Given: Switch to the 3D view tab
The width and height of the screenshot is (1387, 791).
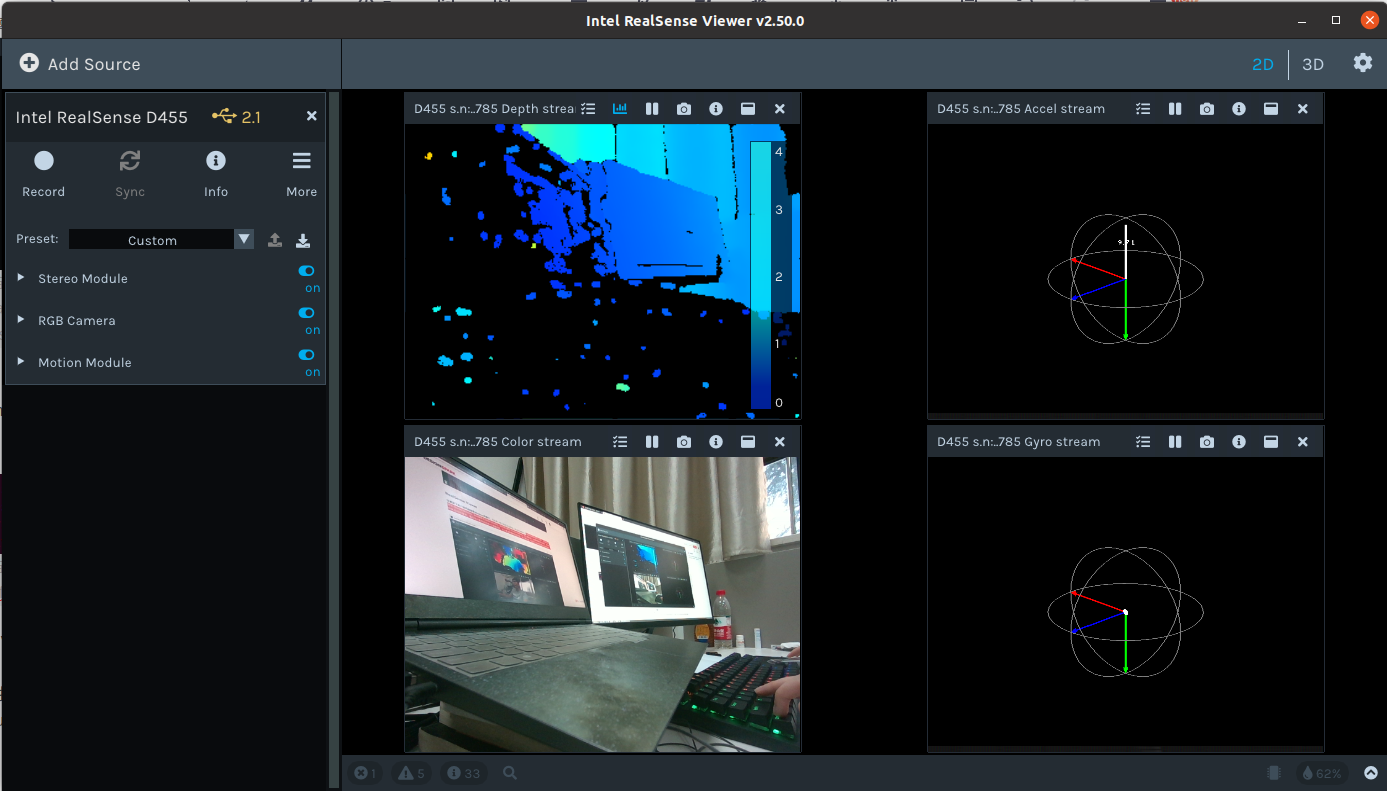Looking at the screenshot, I should pos(1312,62).
